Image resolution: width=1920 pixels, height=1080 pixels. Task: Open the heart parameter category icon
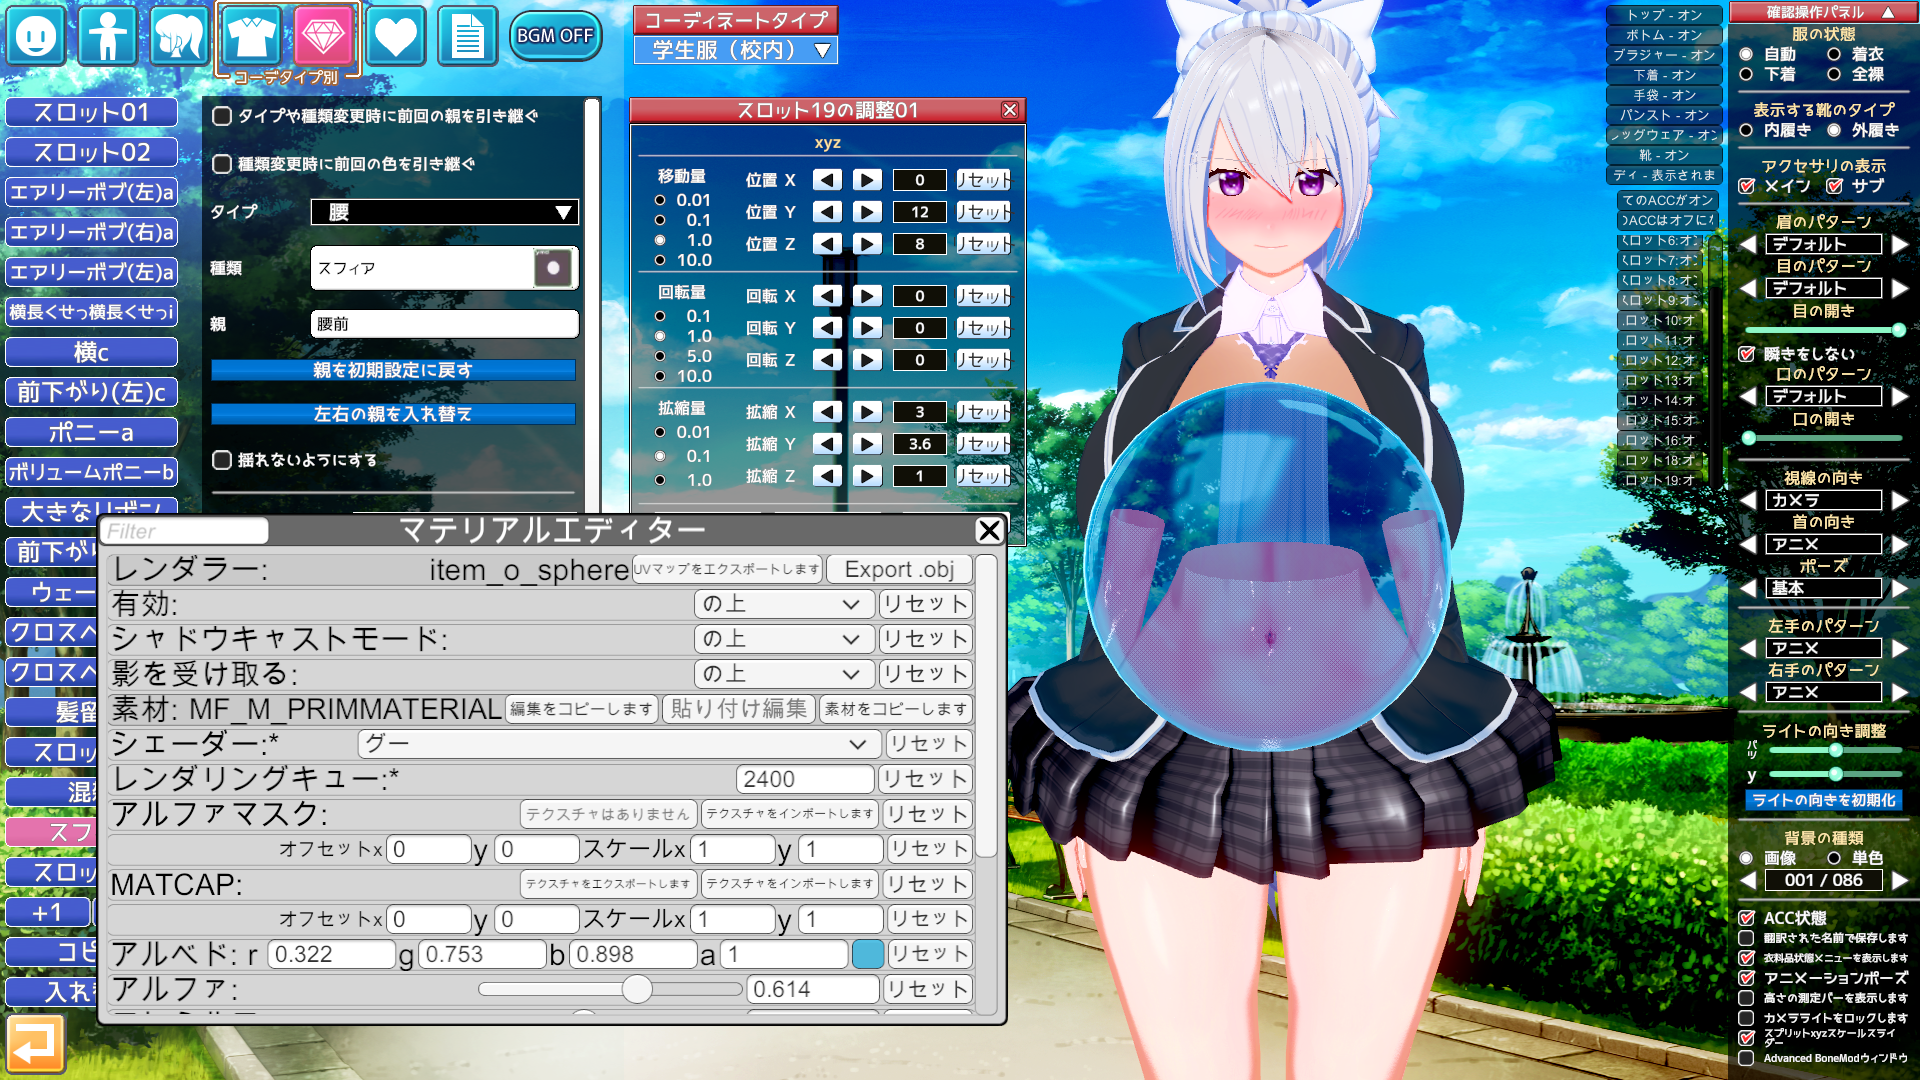coord(395,36)
